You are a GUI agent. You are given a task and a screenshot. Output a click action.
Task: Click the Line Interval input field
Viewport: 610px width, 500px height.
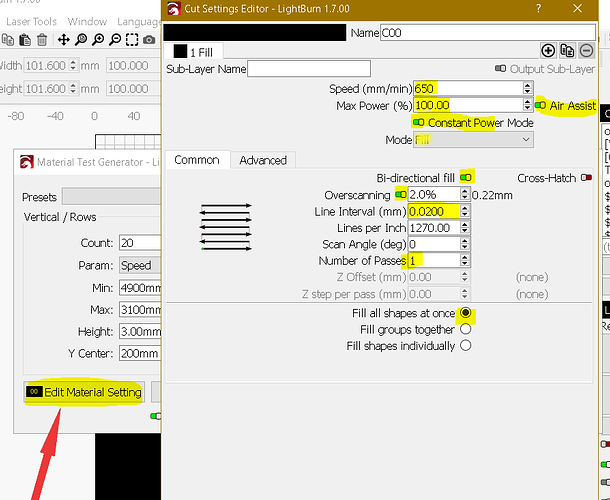click(434, 211)
